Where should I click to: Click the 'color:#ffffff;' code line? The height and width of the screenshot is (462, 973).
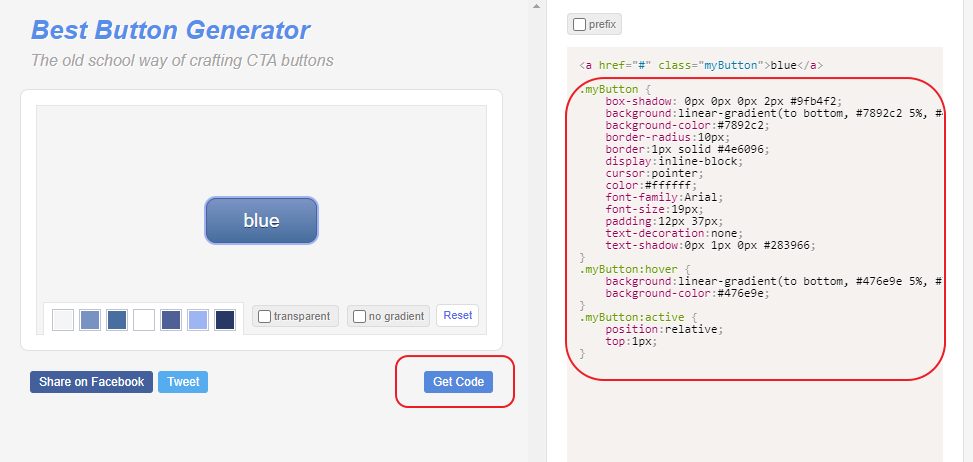pyautogui.click(x=652, y=185)
